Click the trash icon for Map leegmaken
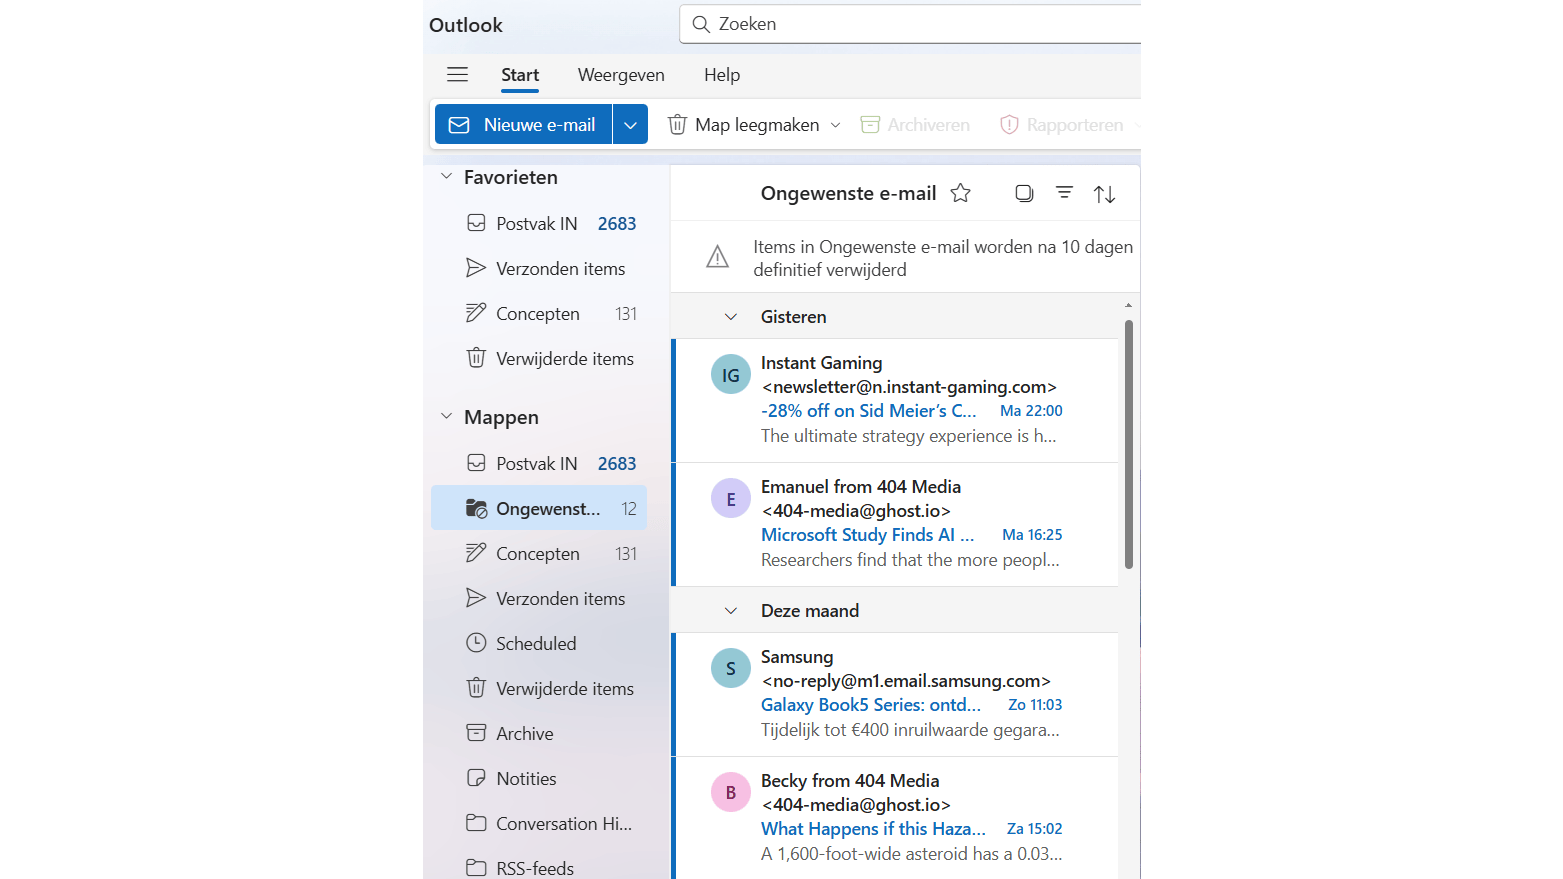1563x879 pixels. point(677,125)
